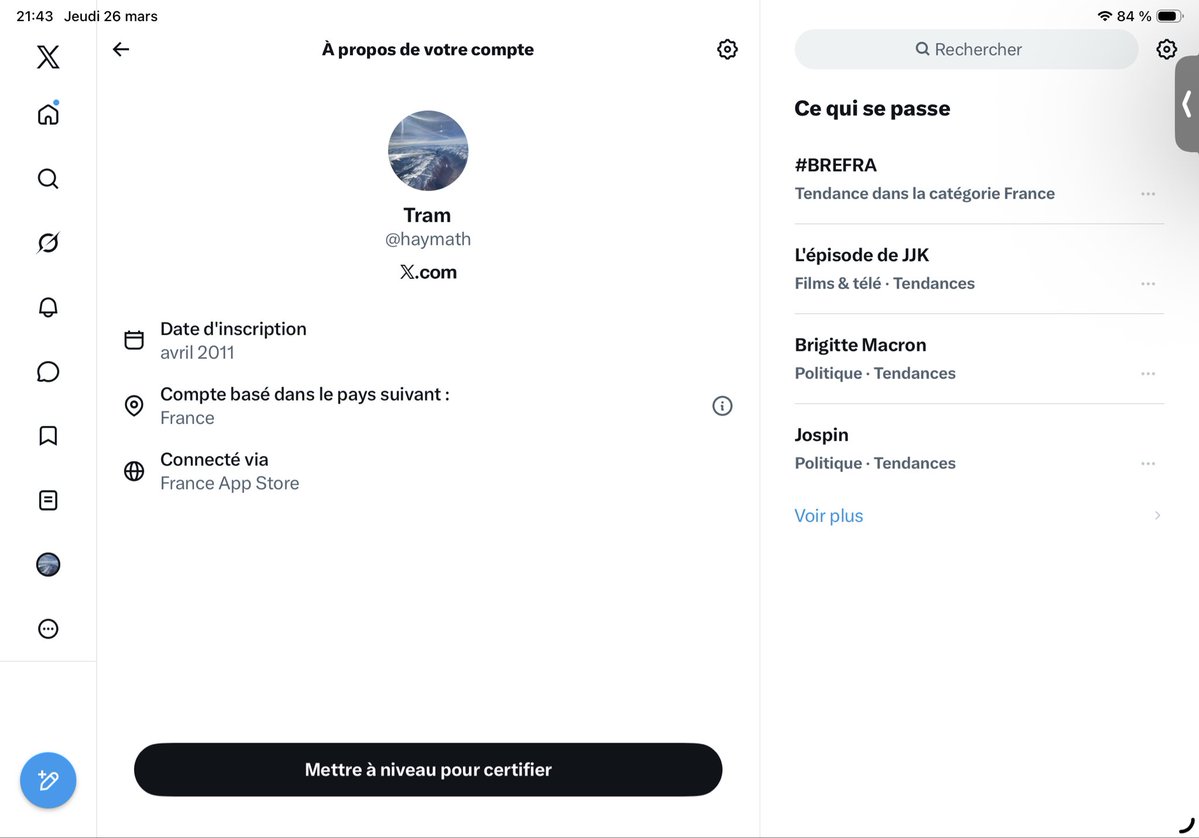Click 'Compte basé dans le pays suivant' label

point(304,395)
